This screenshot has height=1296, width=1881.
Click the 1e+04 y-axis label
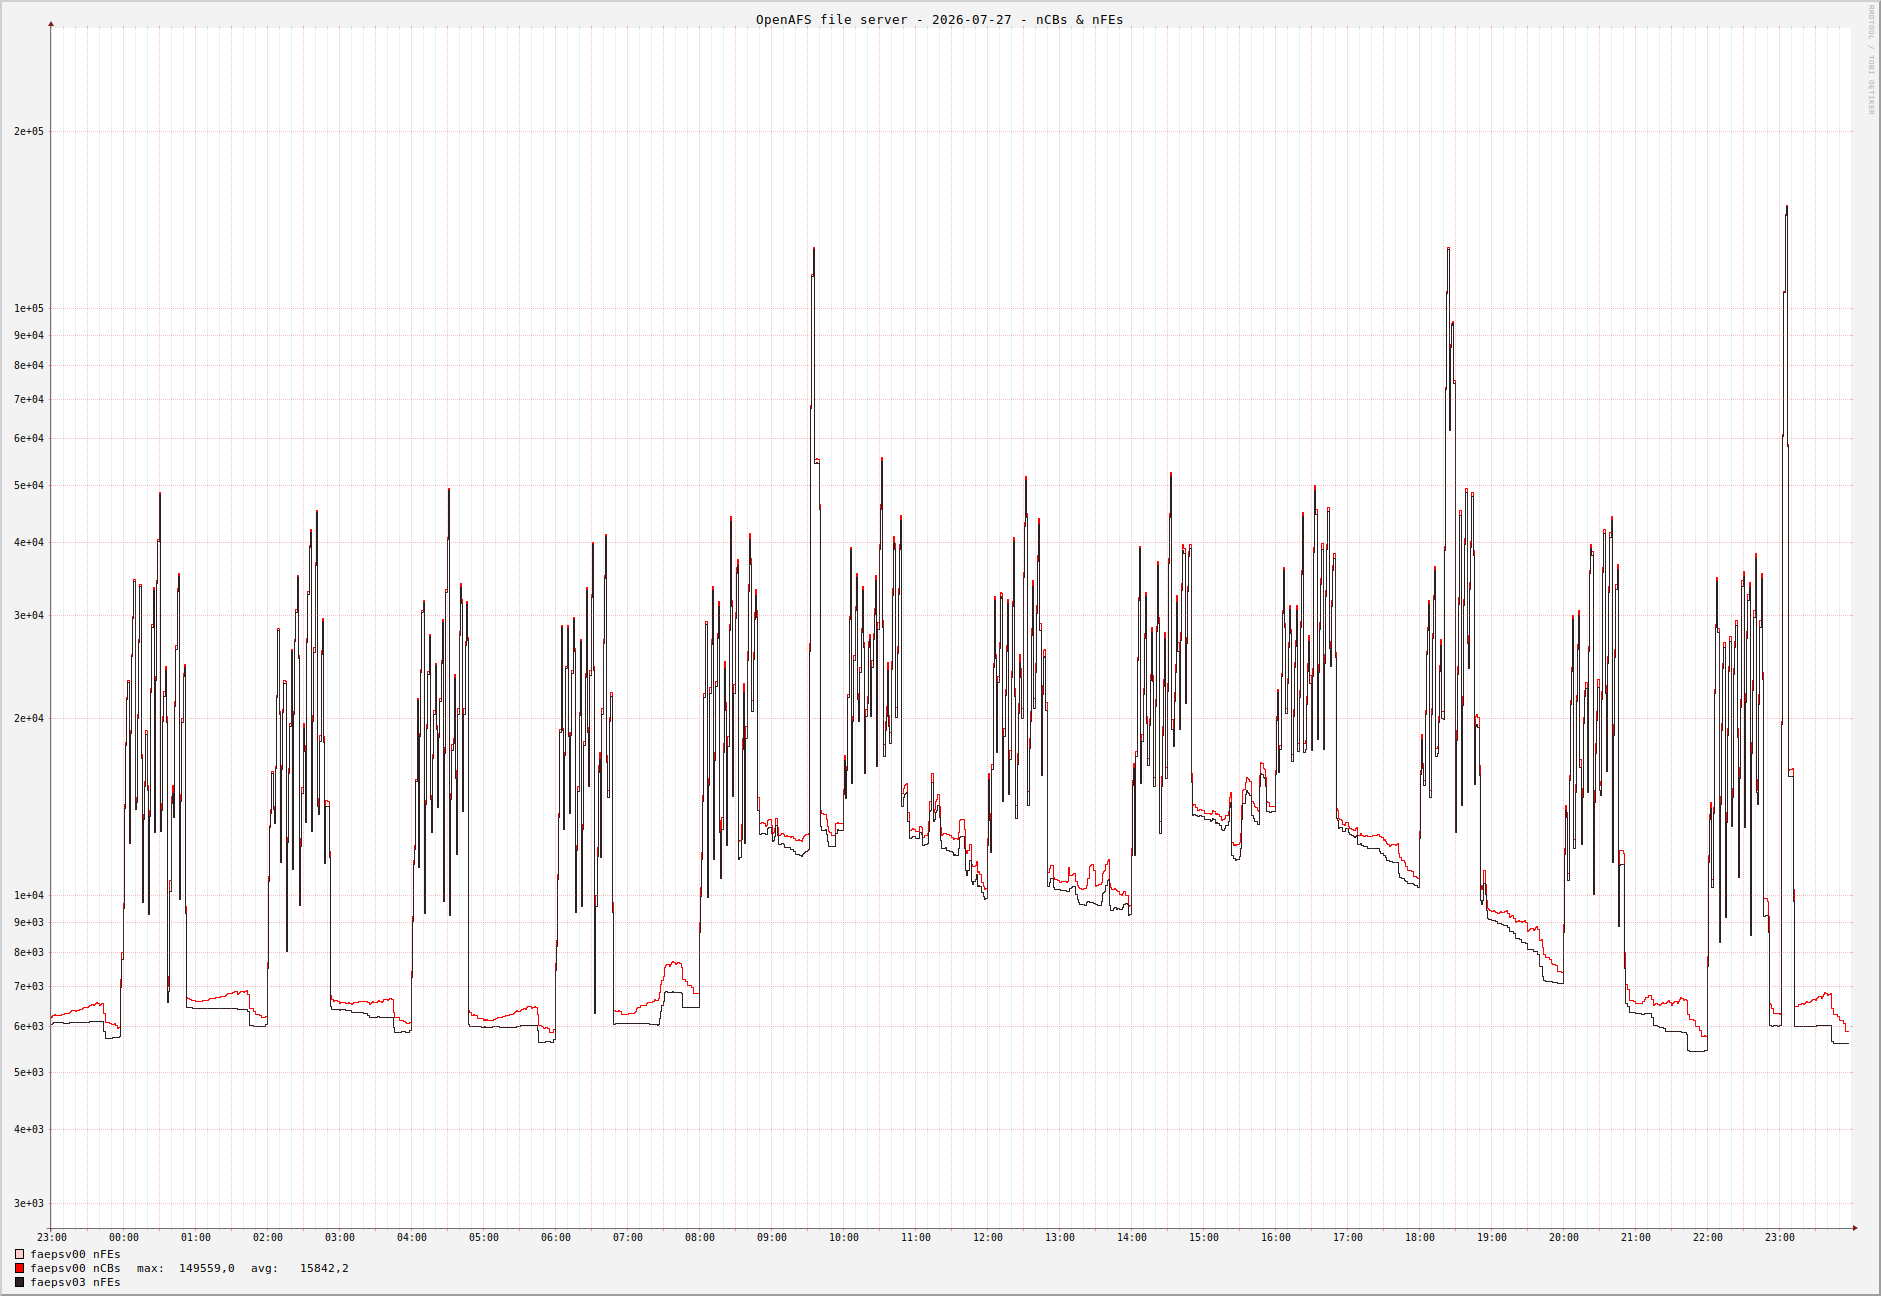[29, 895]
